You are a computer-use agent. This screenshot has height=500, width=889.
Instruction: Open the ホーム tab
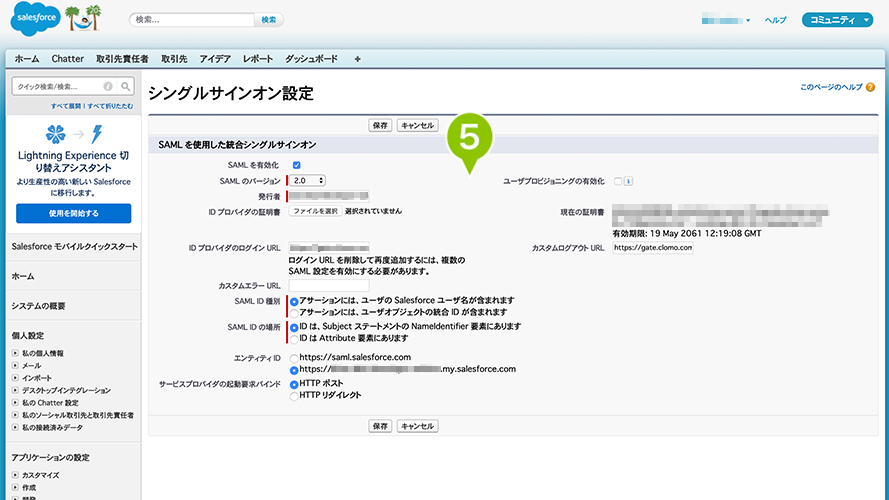(x=27, y=59)
